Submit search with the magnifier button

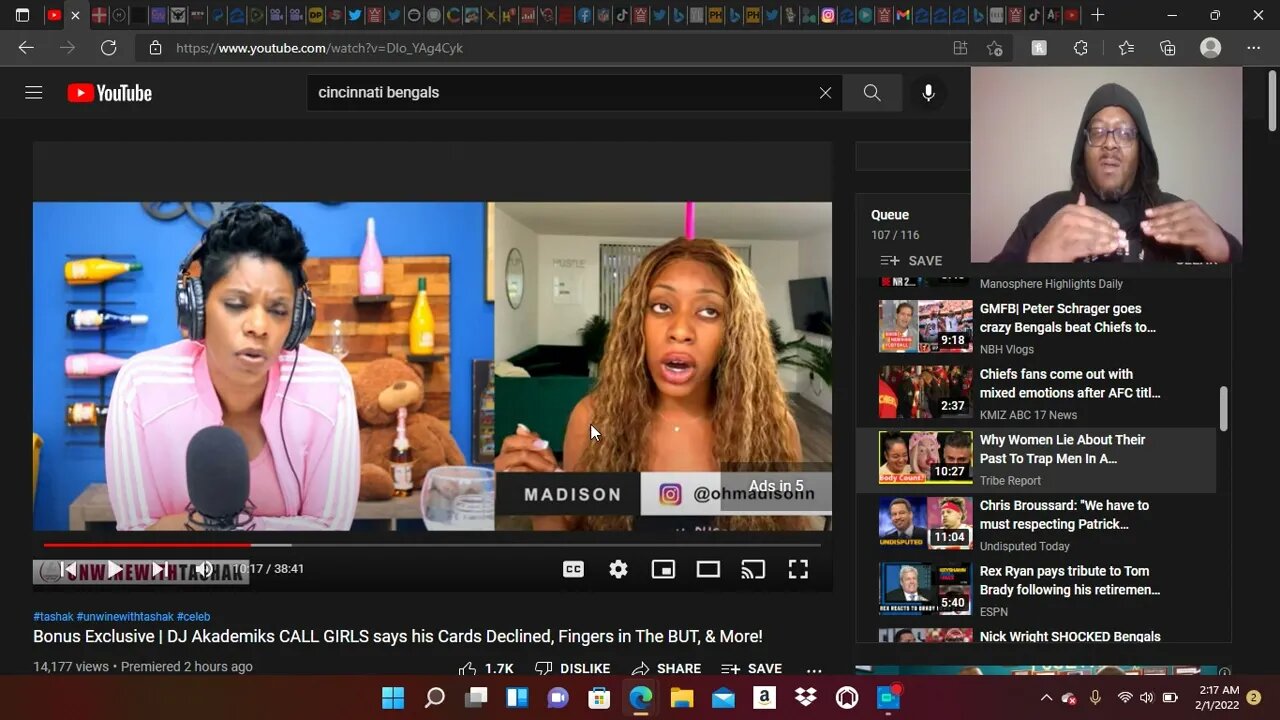pyautogui.click(x=872, y=93)
